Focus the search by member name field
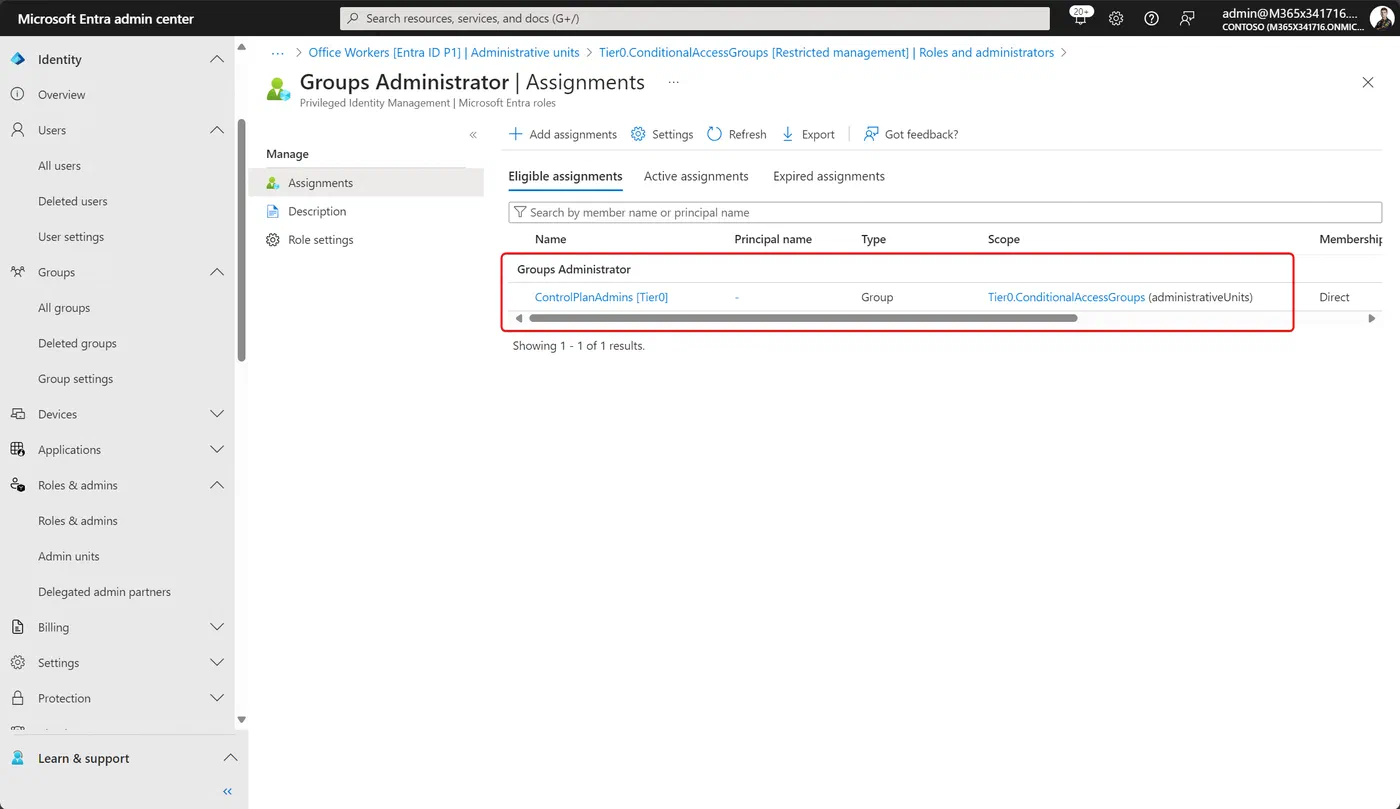The image size is (1400, 809). (945, 212)
